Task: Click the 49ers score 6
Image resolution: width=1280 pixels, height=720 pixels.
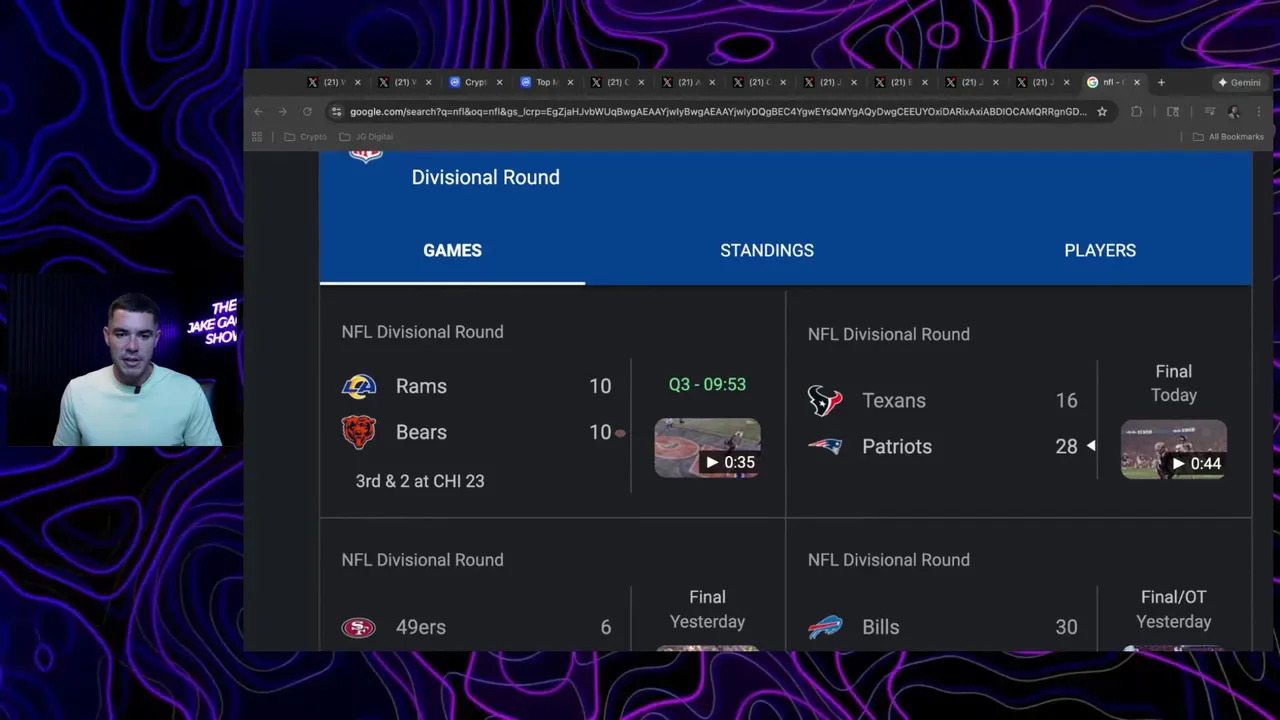Action: pos(605,627)
